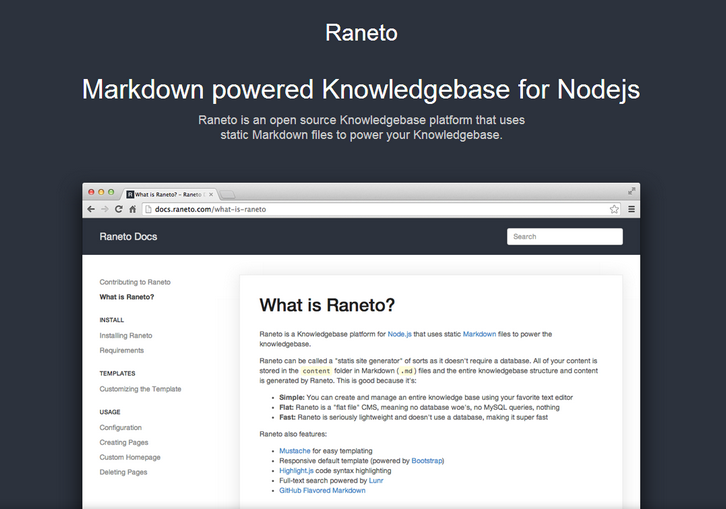
Task: Click the Raneto Docs header title
Action: [128, 237]
